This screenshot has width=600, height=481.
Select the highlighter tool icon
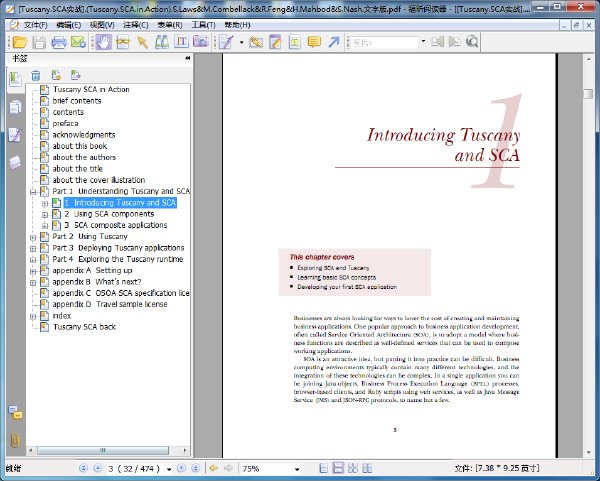tap(256, 42)
